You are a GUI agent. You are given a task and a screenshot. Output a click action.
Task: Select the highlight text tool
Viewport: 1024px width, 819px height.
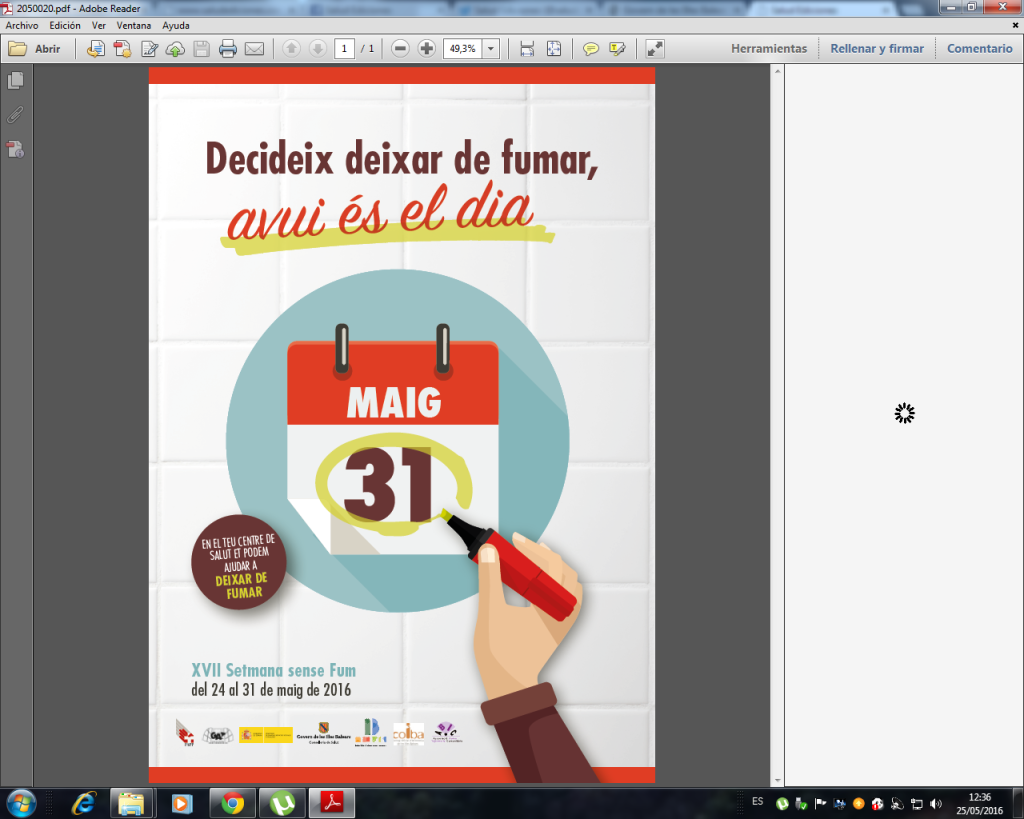(617, 49)
